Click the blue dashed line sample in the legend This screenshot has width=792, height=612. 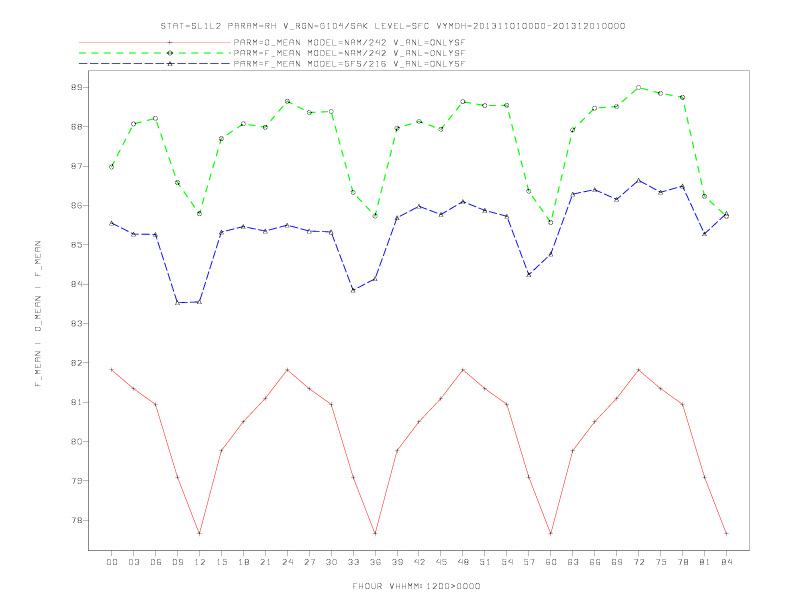click(x=155, y=64)
